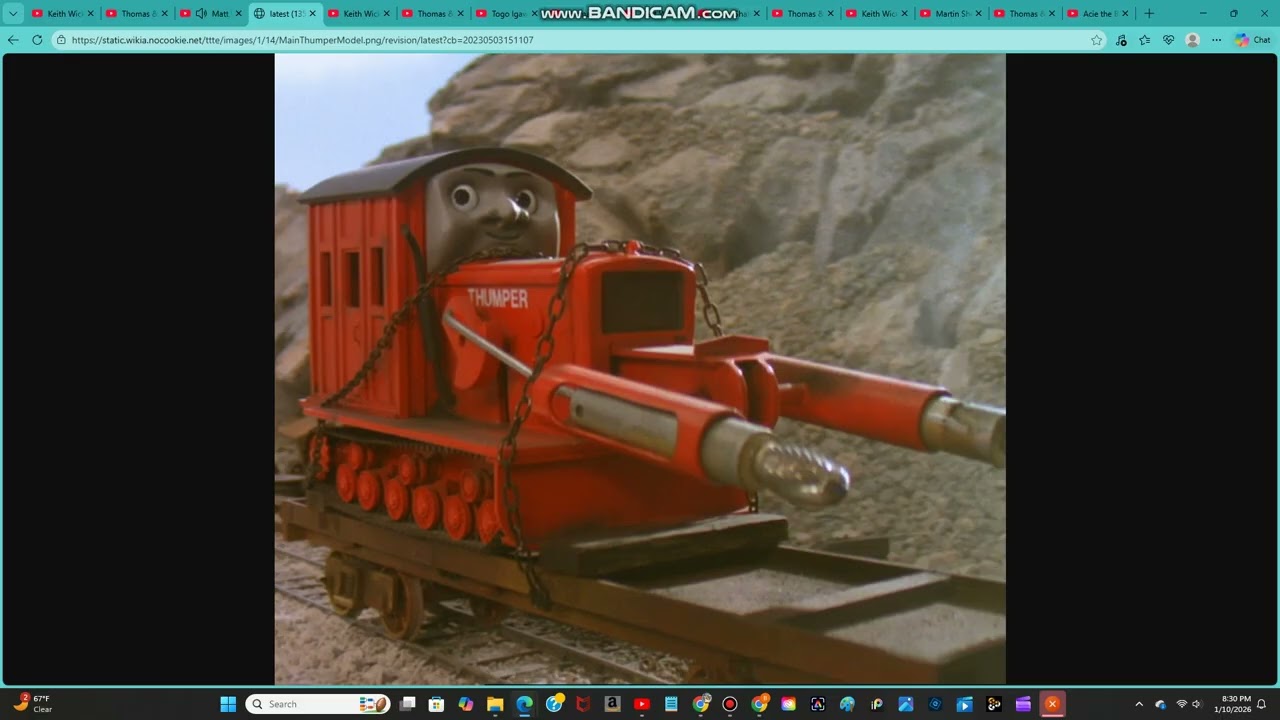
Task: Open Browser essentials heart icon
Action: tap(1168, 40)
